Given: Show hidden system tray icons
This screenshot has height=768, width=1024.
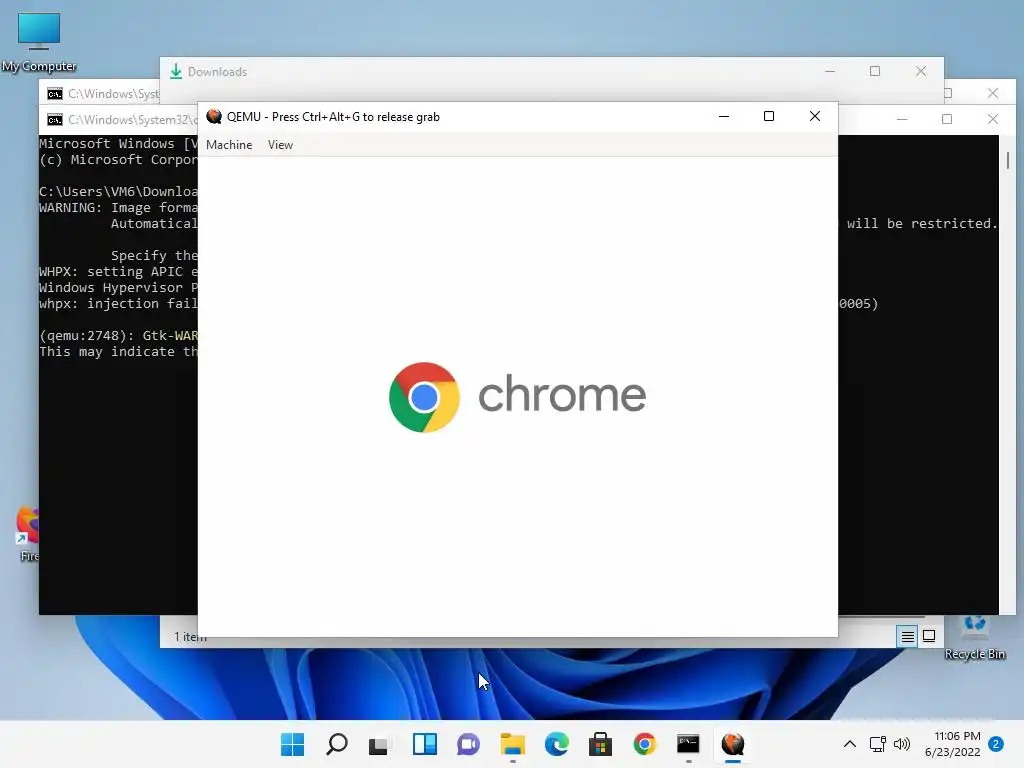Looking at the screenshot, I should 849,744.
